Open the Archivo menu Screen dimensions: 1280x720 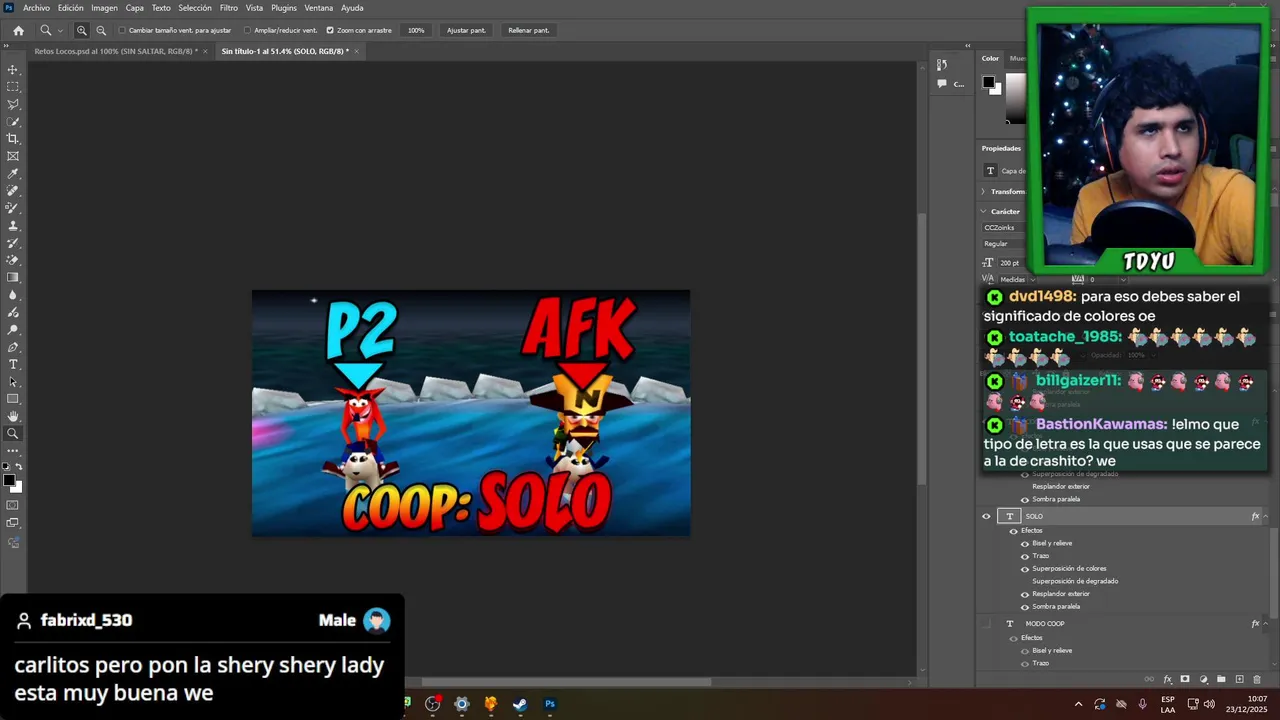click(36, 8)
